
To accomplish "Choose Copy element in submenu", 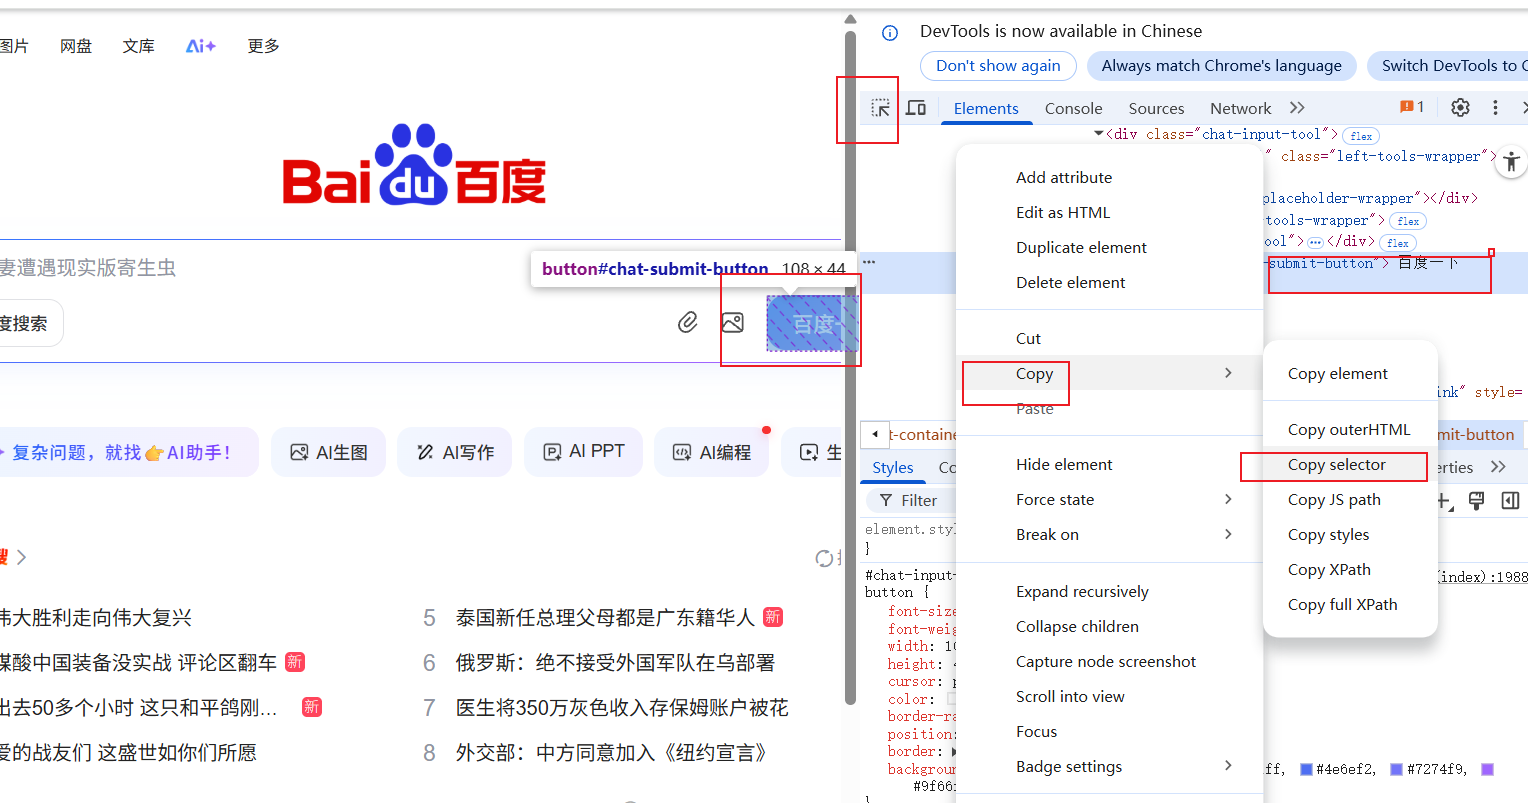I will (x=1350, y=373).
